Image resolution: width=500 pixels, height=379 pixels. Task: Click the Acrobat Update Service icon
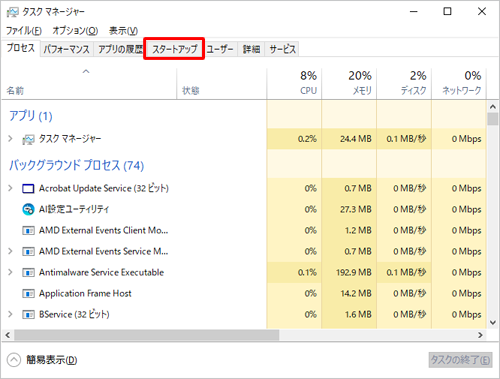pos(28,189)
